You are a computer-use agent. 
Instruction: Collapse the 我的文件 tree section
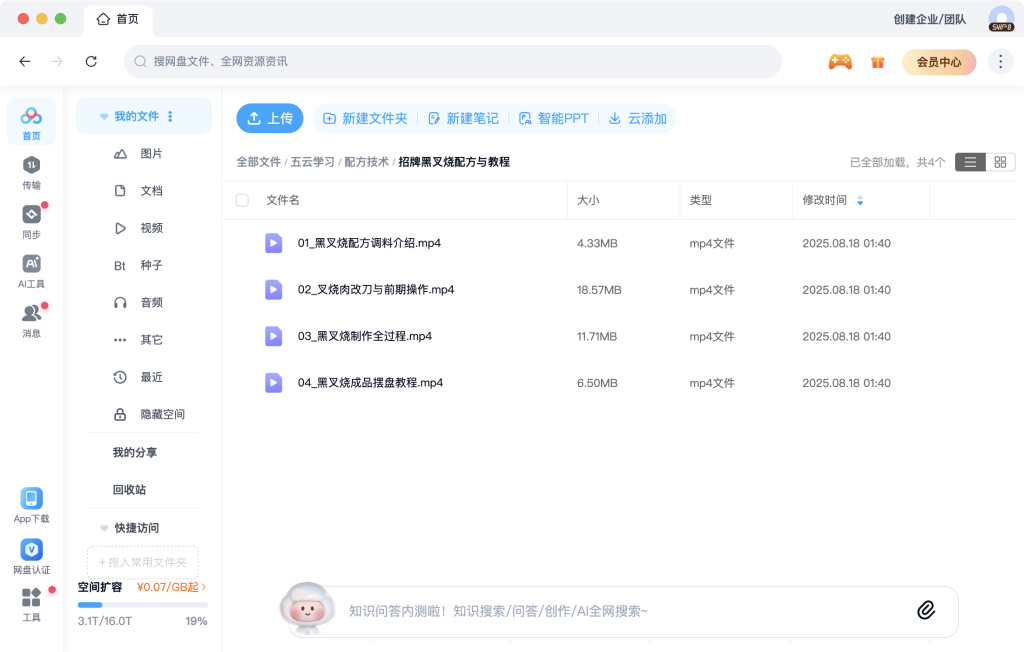(104, 117)
